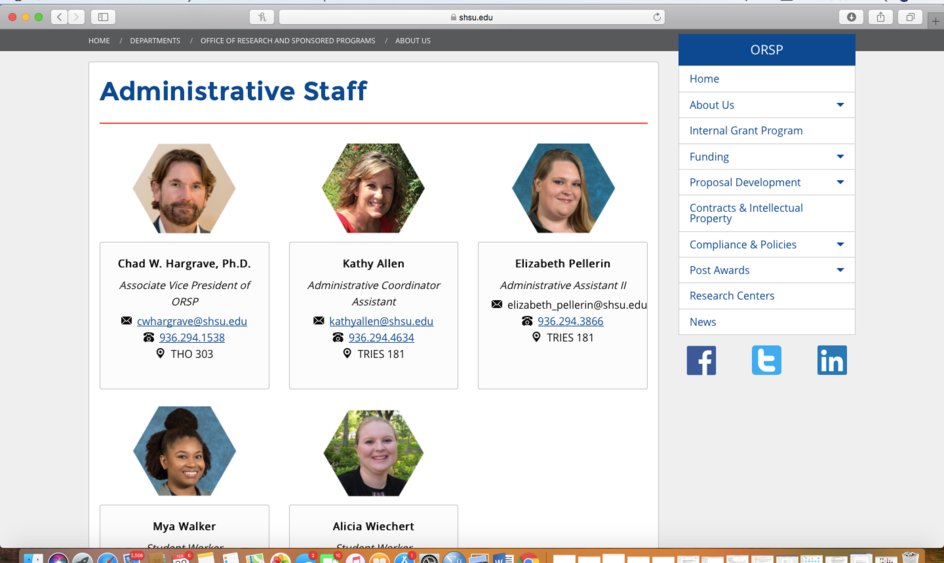
Task: Call Chad Hargrave at 936.294.1538
Action: click(192, 337)
